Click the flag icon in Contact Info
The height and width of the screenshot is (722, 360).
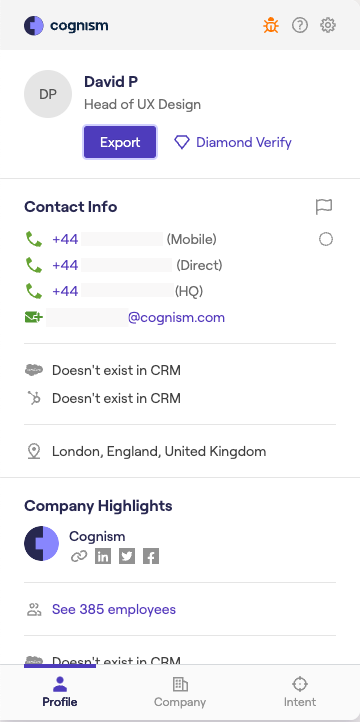point(324,207)
